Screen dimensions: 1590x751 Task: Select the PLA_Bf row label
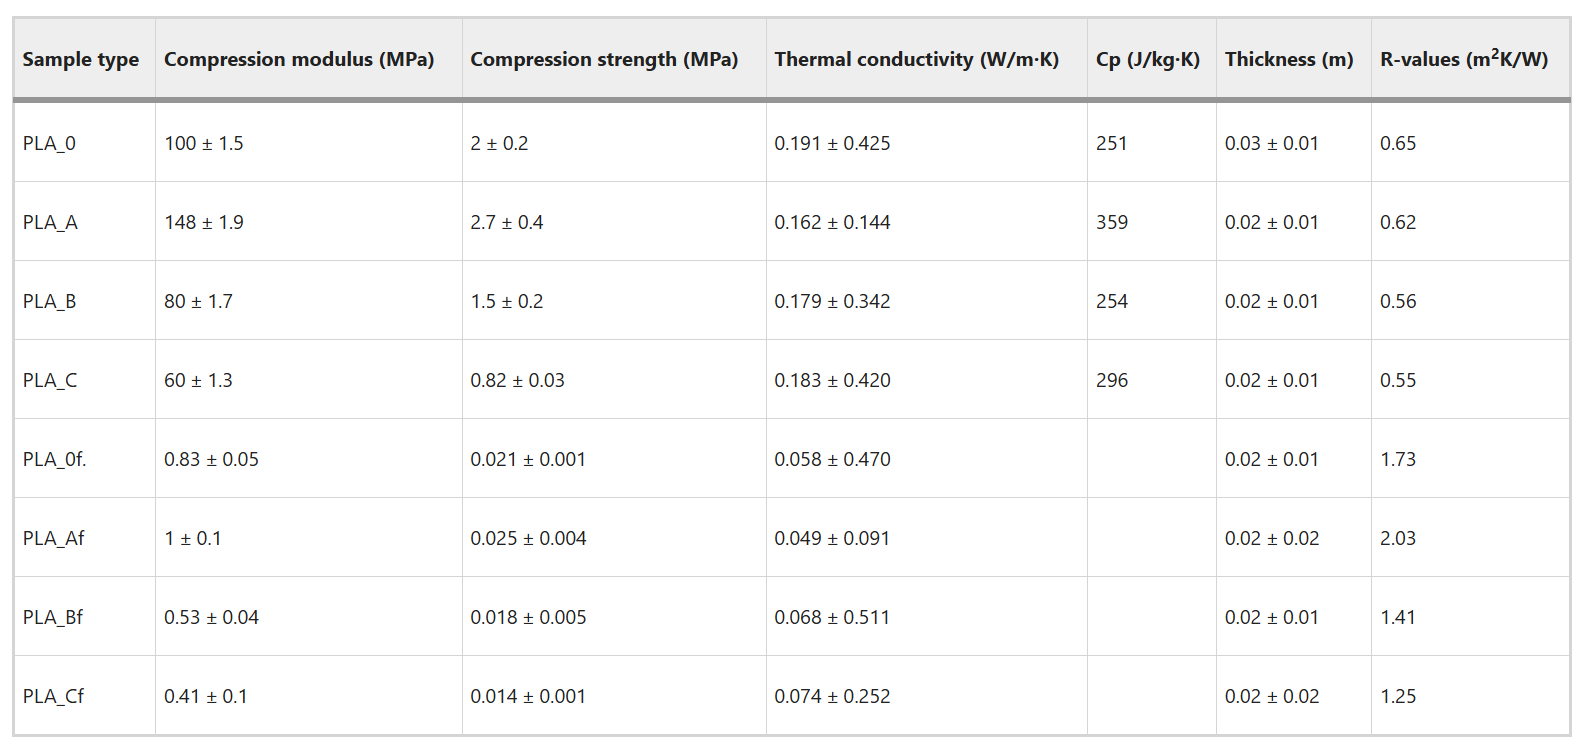tap(53, 617)
